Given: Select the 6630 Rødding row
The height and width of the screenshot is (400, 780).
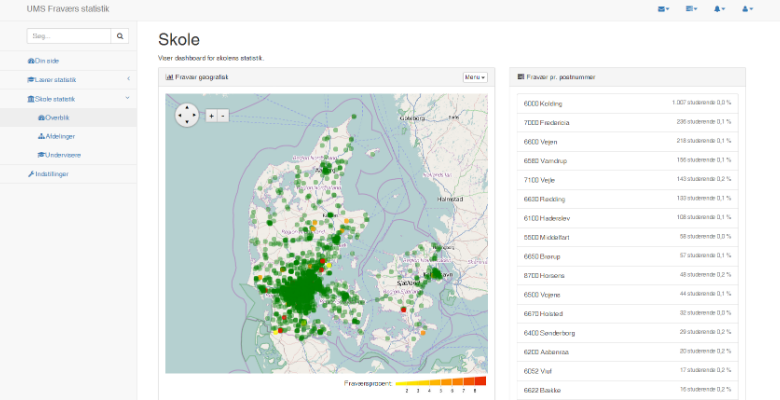Looking at the screenshot, I should [x=627, y=199].
